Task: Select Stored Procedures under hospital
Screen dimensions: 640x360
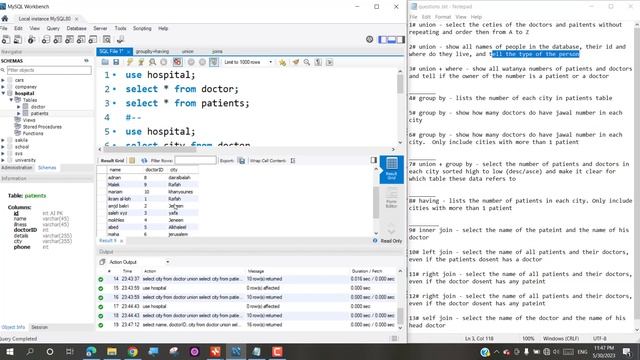Action: coord(42,127)
